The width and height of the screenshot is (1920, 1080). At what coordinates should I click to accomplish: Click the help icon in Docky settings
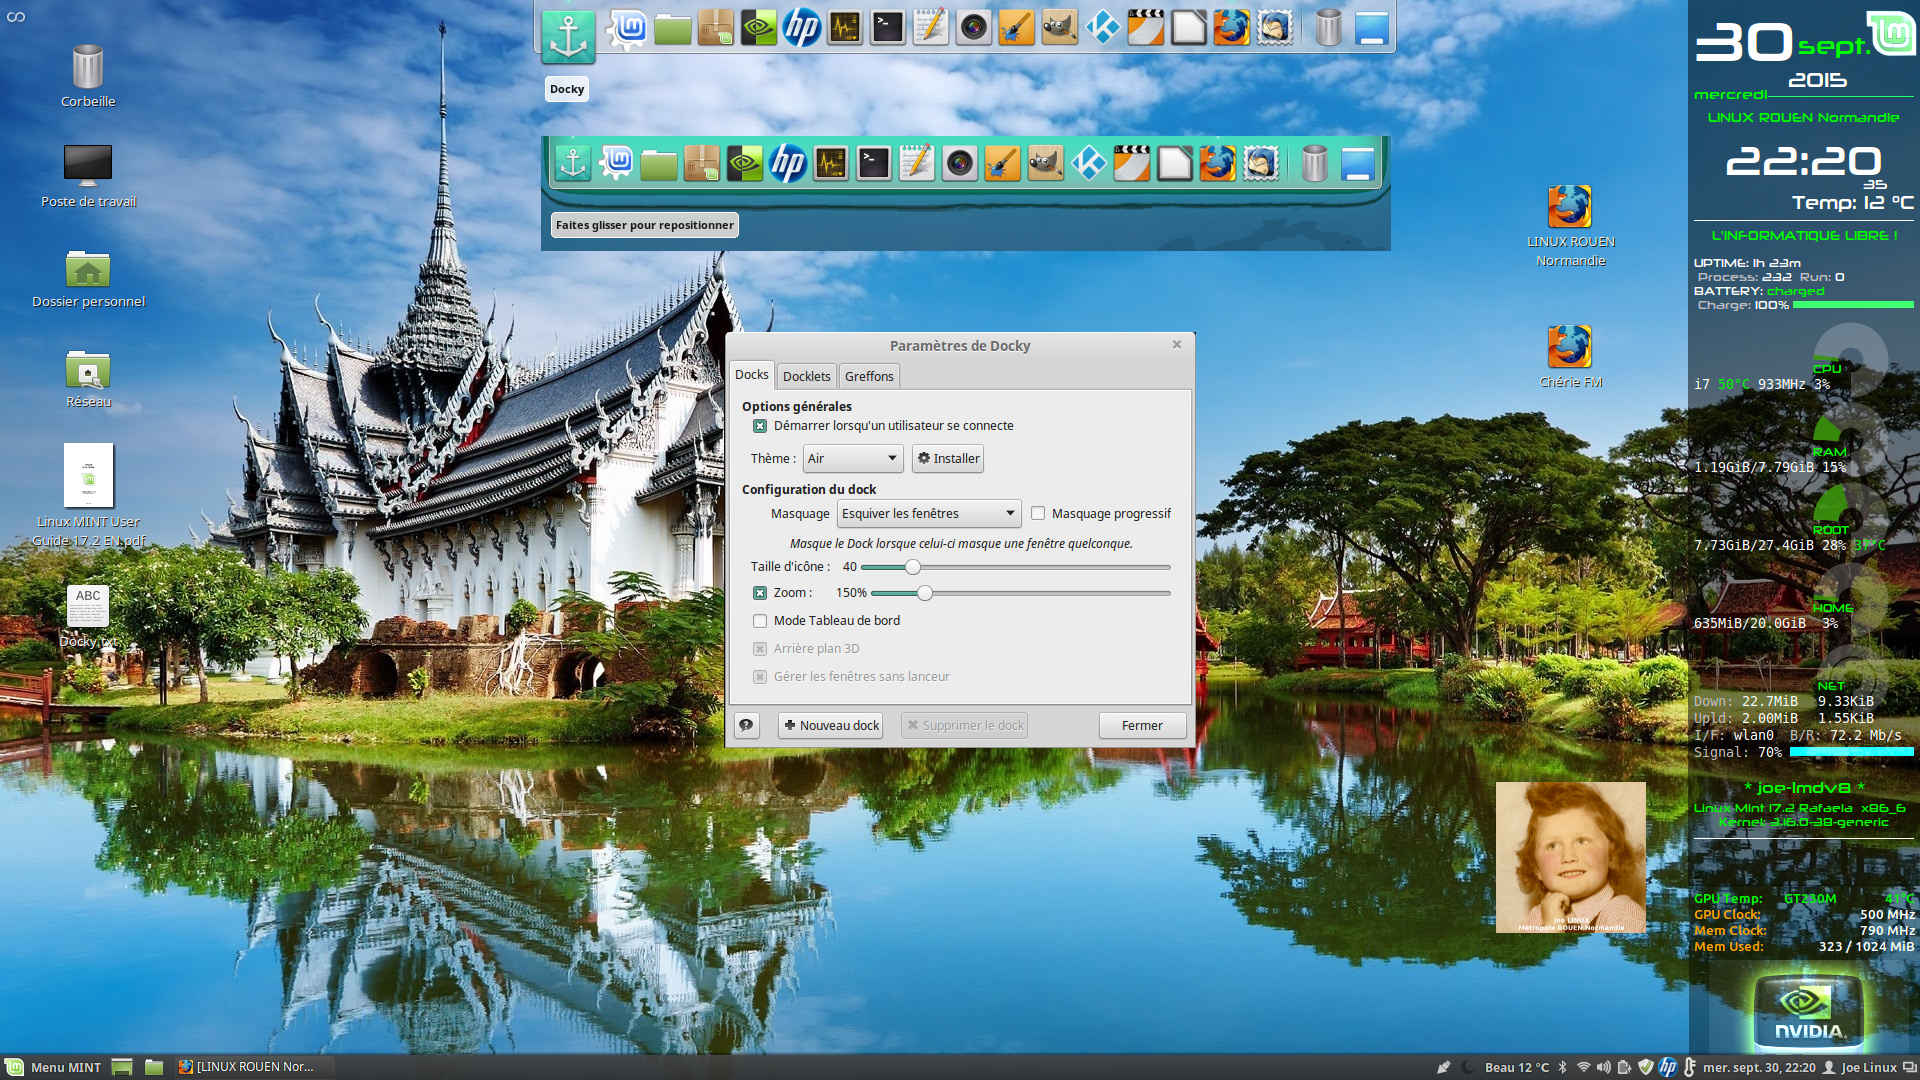click(x=746, y=725)
